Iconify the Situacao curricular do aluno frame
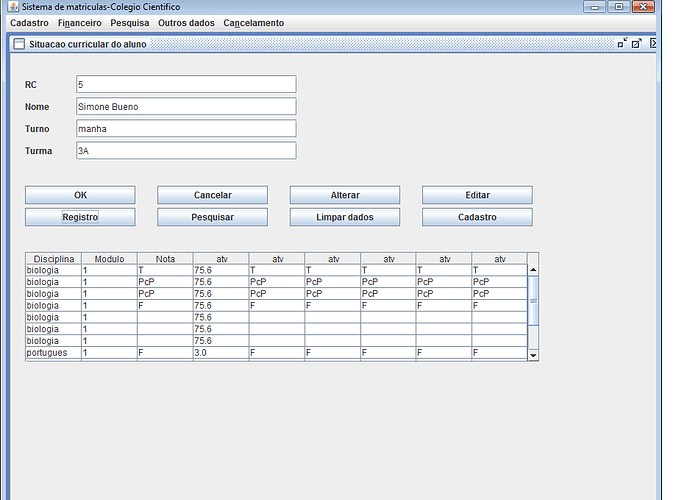Screen dimensions: 690x500 622,44
